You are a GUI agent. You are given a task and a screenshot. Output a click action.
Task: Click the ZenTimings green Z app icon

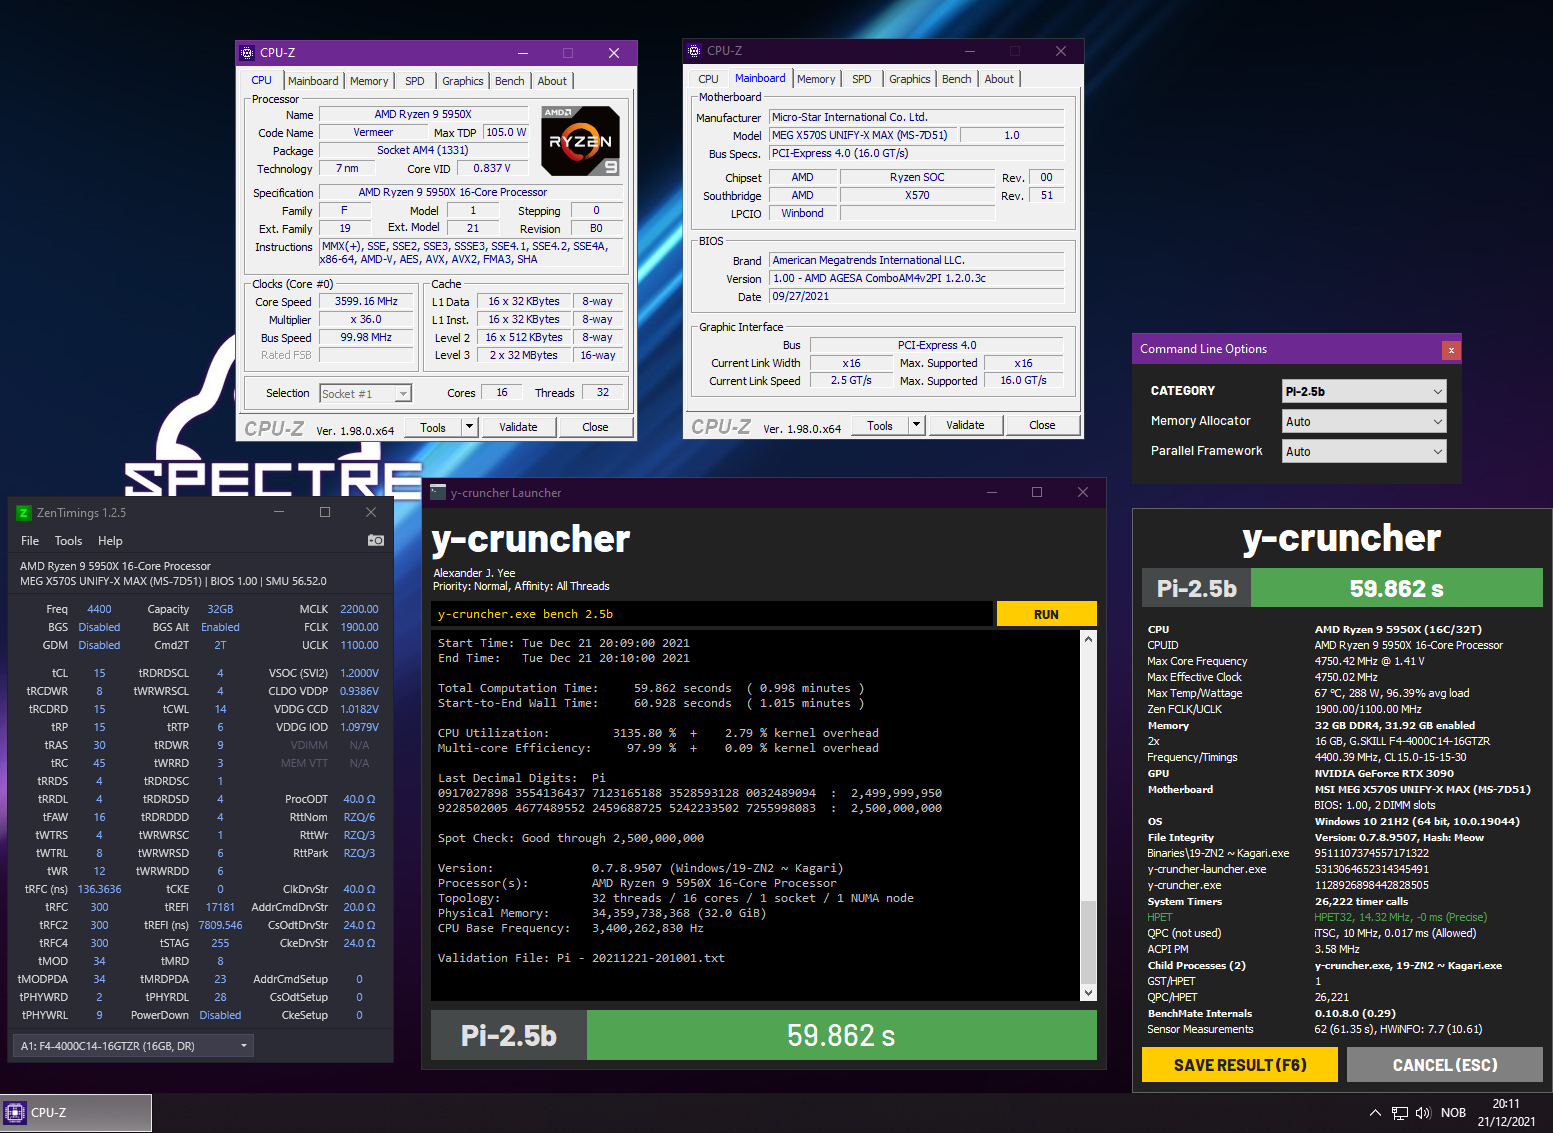click(x=24, y=513)
